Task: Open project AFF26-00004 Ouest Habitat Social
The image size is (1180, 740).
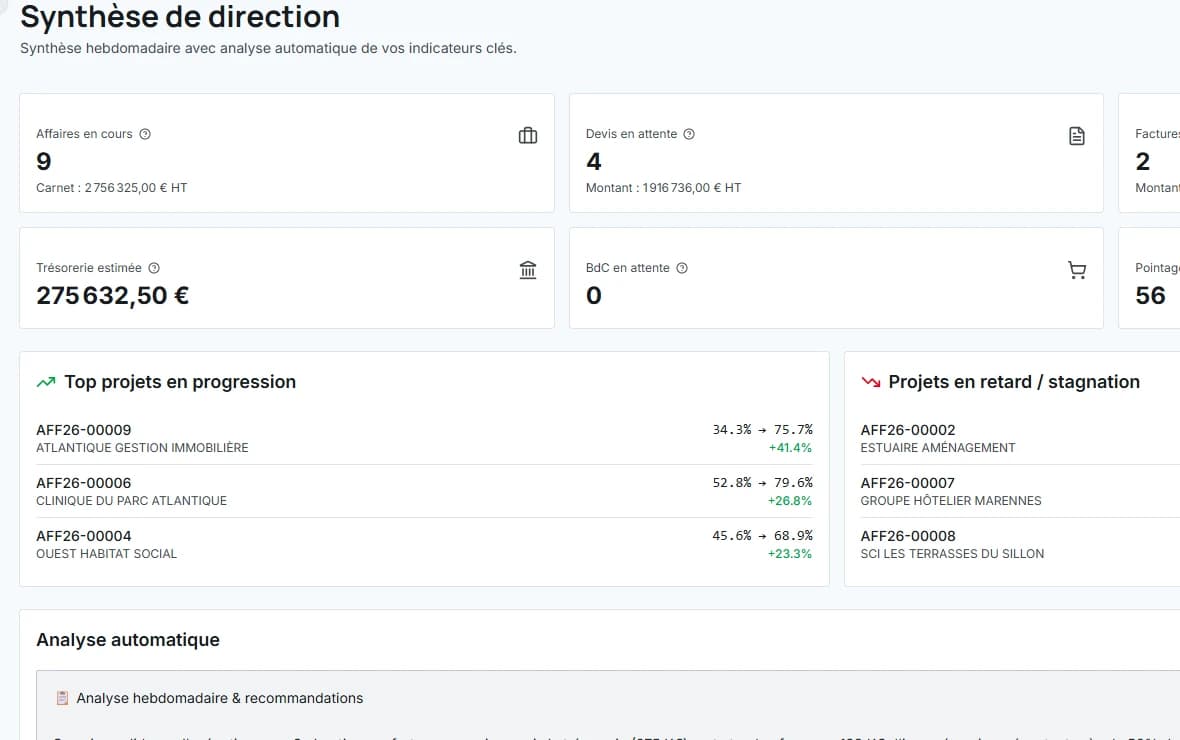Action: click(x=424, y=544)
